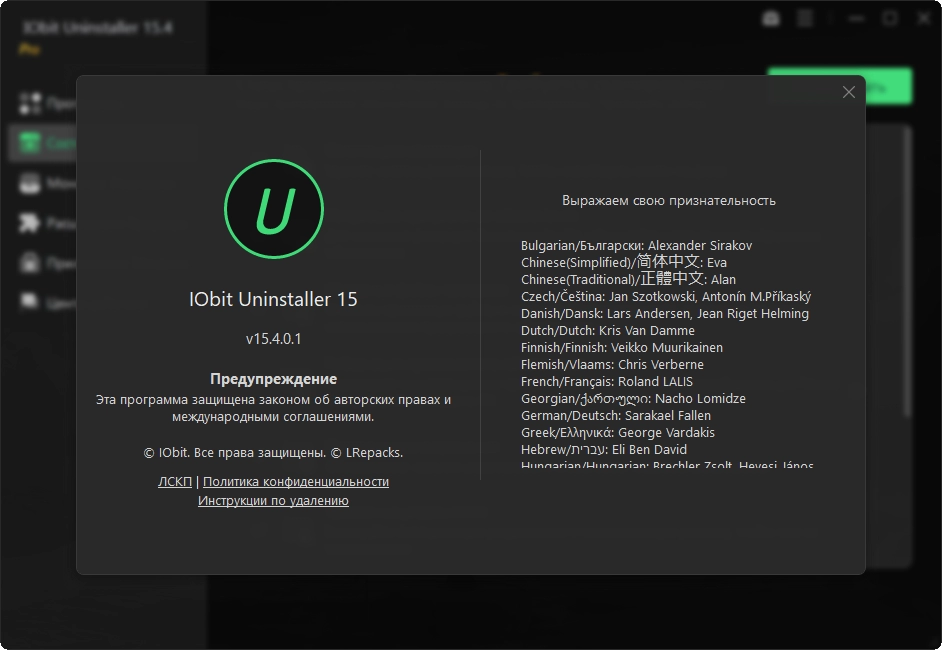Select the version text v15.4.0.1
Viewport: 942px width, 650px height.
(x=273, y=338)
